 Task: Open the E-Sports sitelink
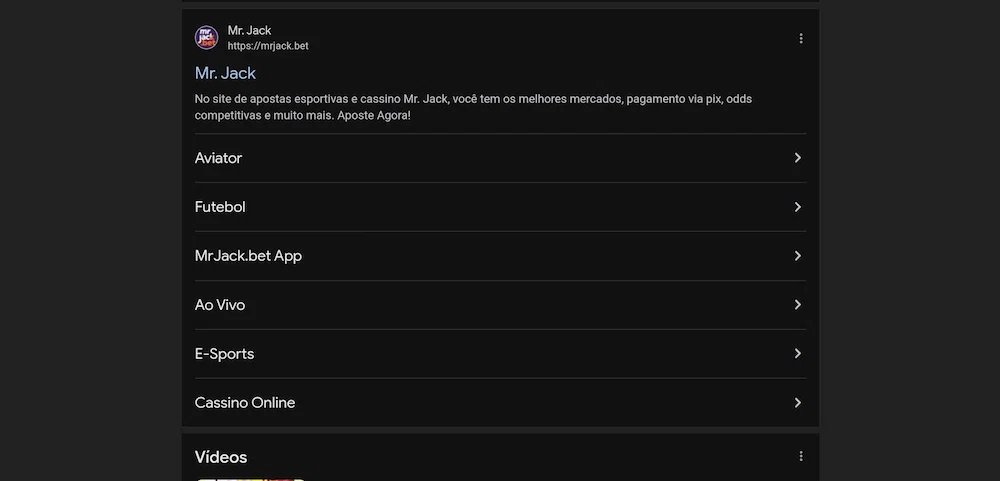(x=500, y=354)
